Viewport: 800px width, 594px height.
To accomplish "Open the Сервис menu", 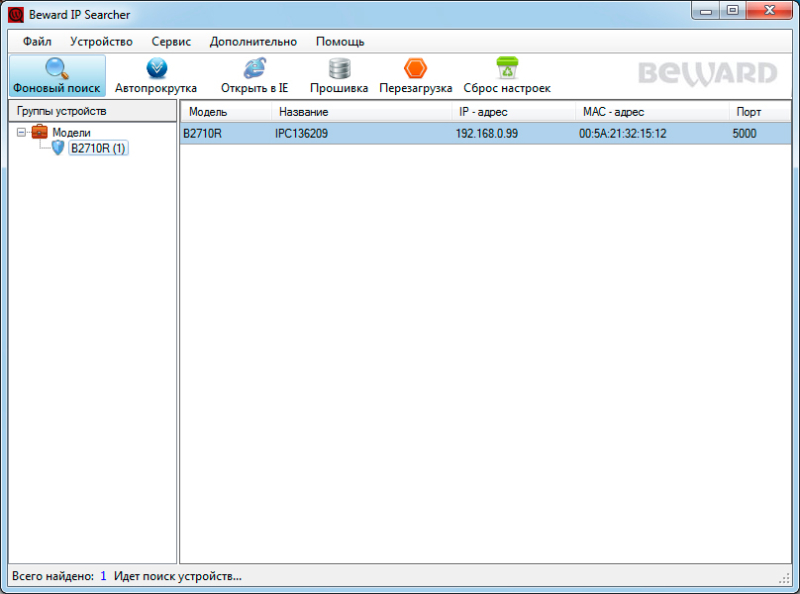I will 171,42.
